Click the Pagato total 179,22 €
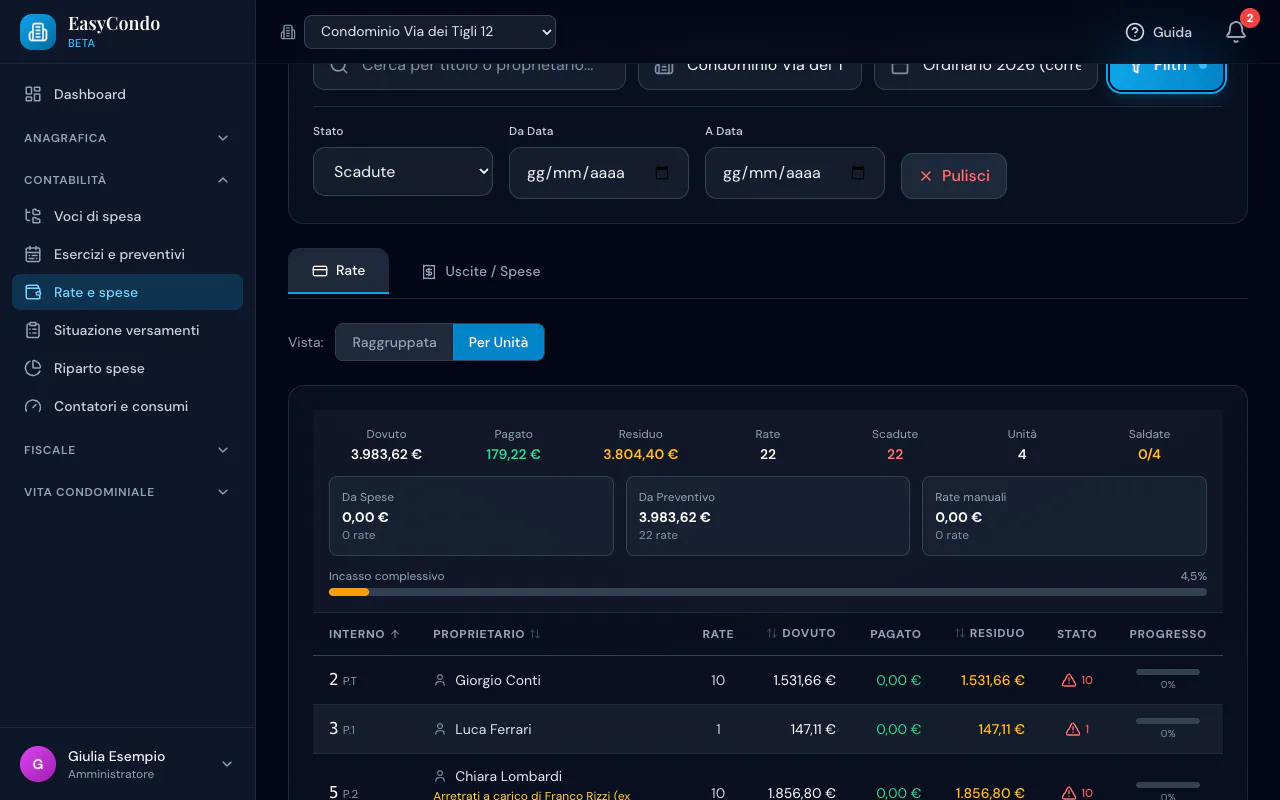Image resolution: width=1280 pixels, height=800 pixels. pos(513,454)
